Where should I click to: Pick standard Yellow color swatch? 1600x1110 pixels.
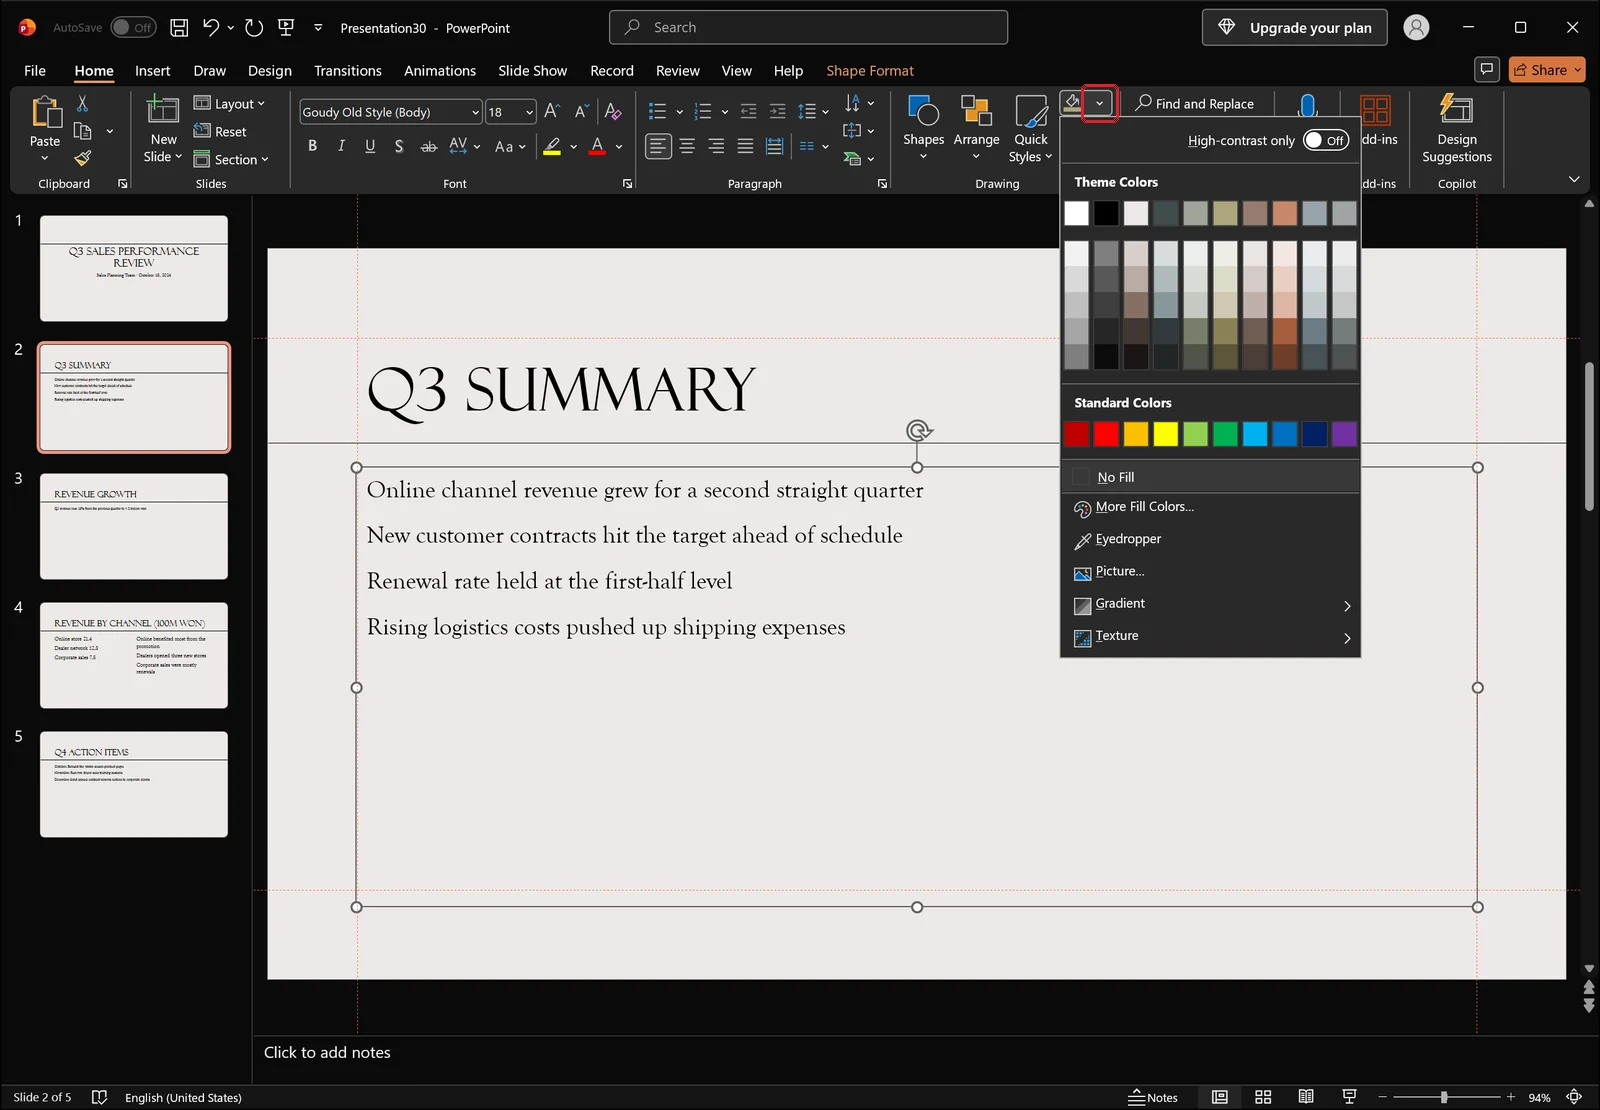(1166, 434)
